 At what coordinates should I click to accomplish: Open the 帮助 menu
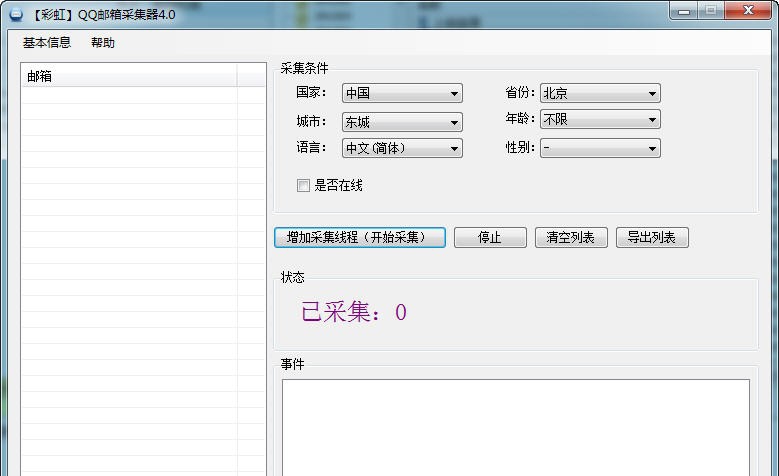(x=103, y=43)
